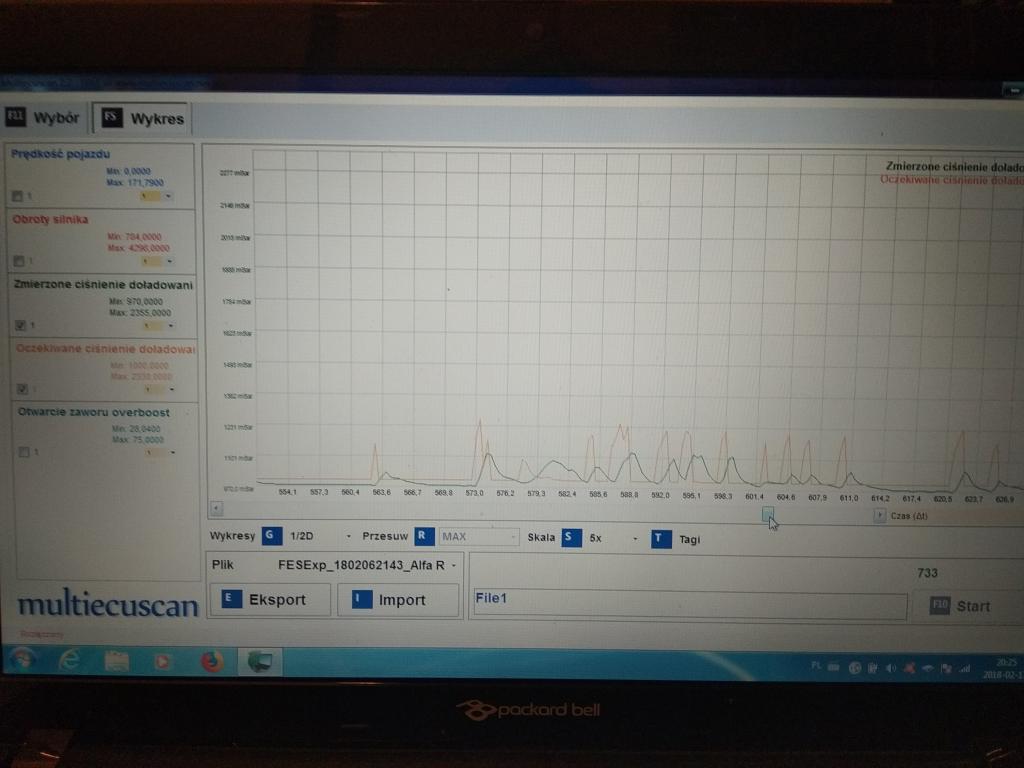
Task: Open the media player taskbar icon
Action: 163,662
